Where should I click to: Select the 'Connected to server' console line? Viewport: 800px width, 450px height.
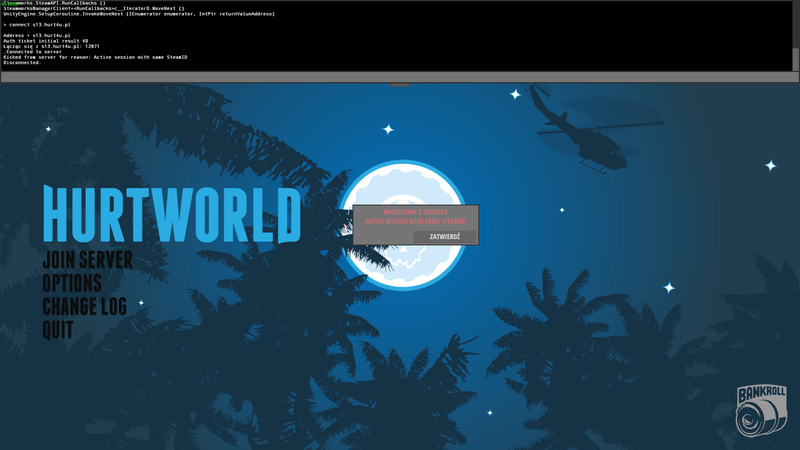tap(33, 52)
